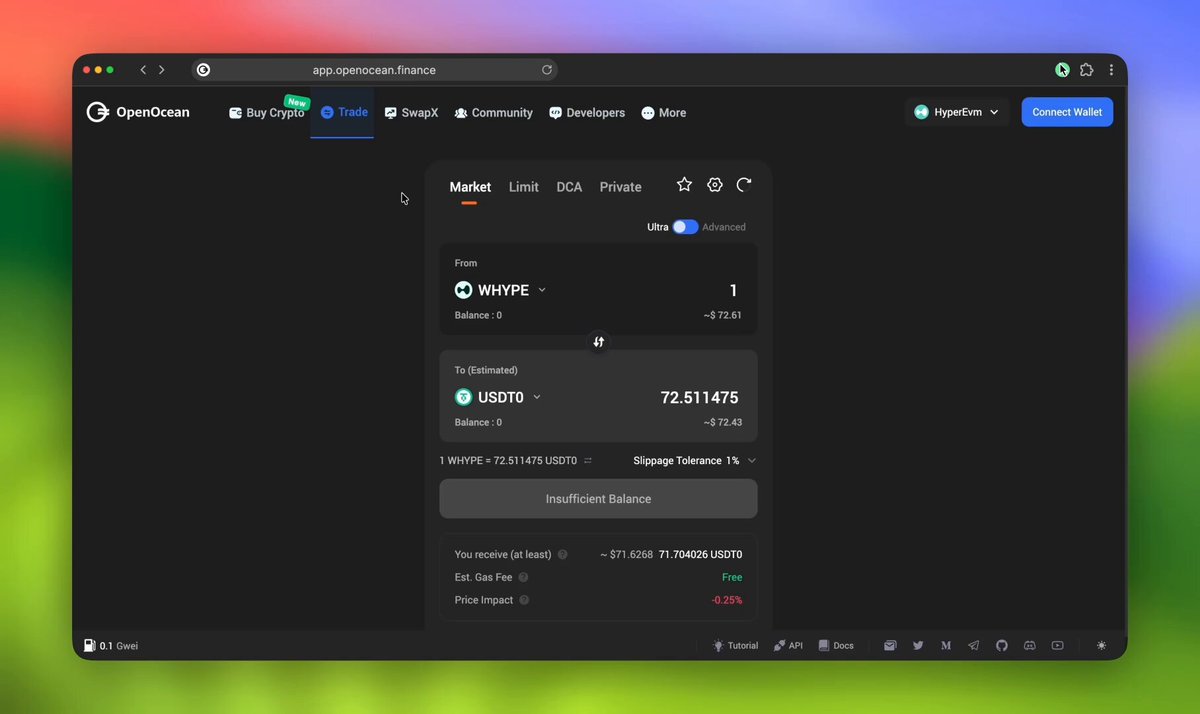Open the browser extensions puzzle icon
The height and width of the screenshot is (714, 1200).
(x=1087, y=70)
